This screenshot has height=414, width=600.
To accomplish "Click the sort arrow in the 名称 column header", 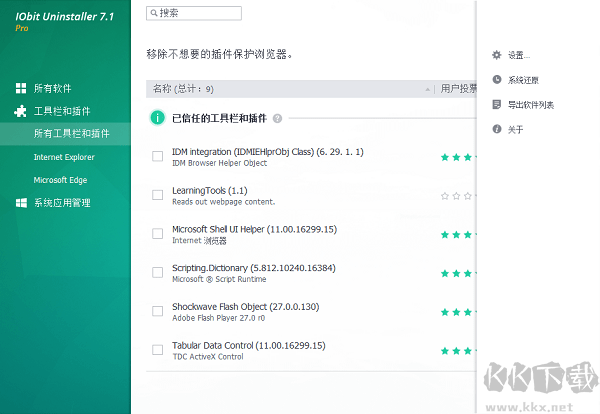I will (x=427, y=90).
